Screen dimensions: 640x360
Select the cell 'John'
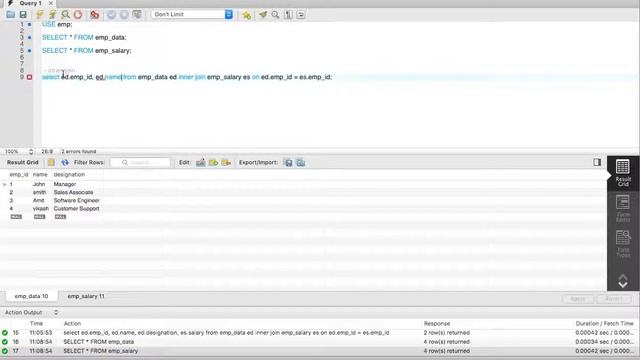(39, 184)
